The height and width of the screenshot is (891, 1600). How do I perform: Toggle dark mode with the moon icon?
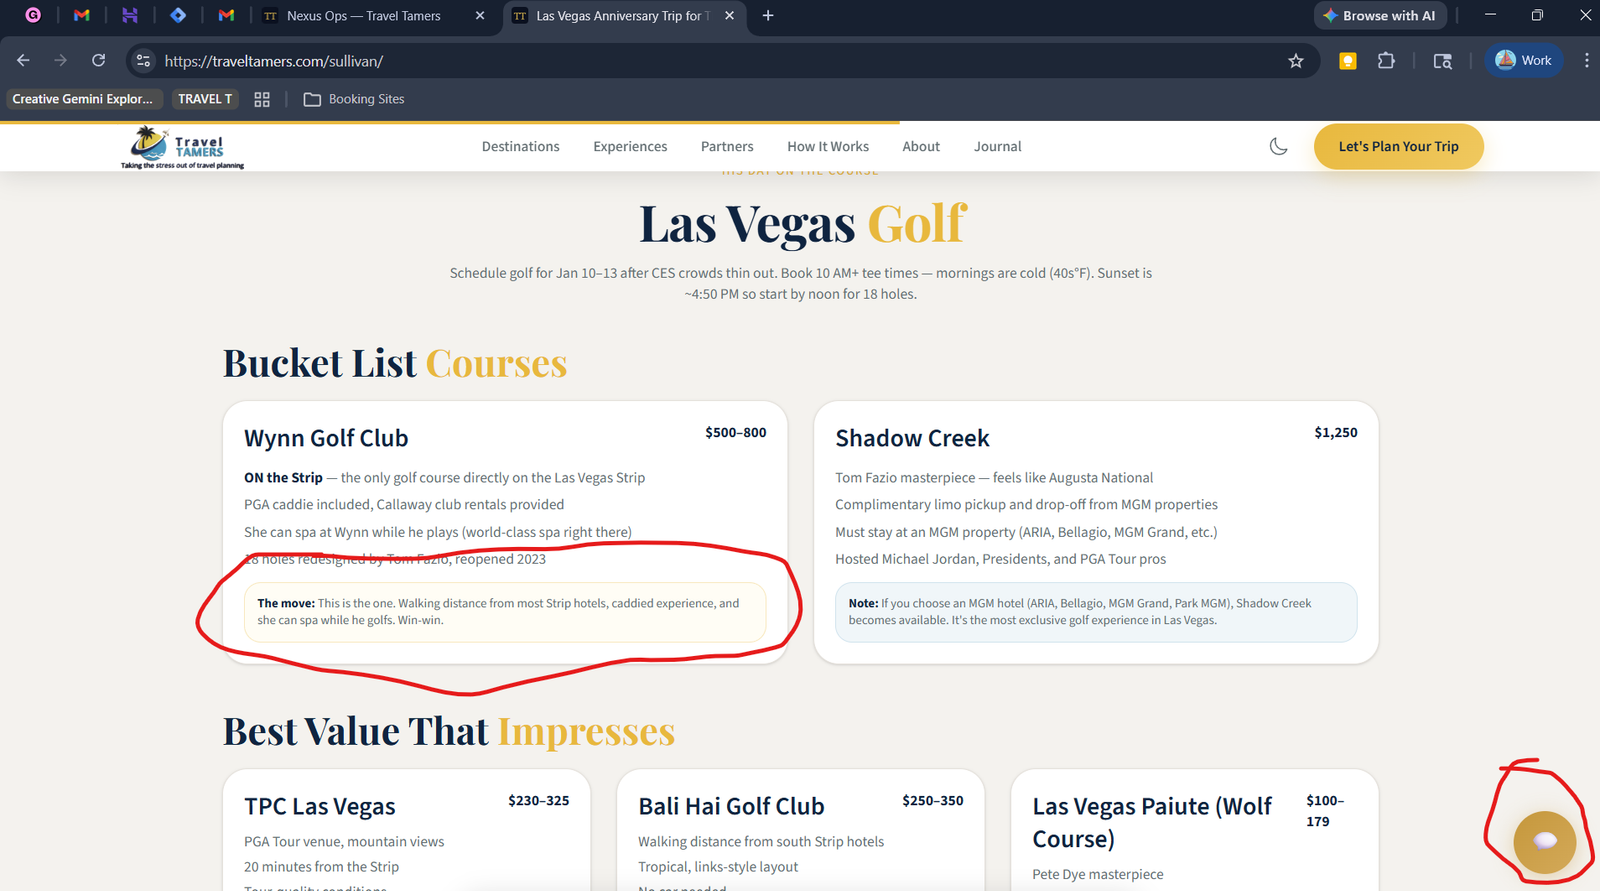1278,146
